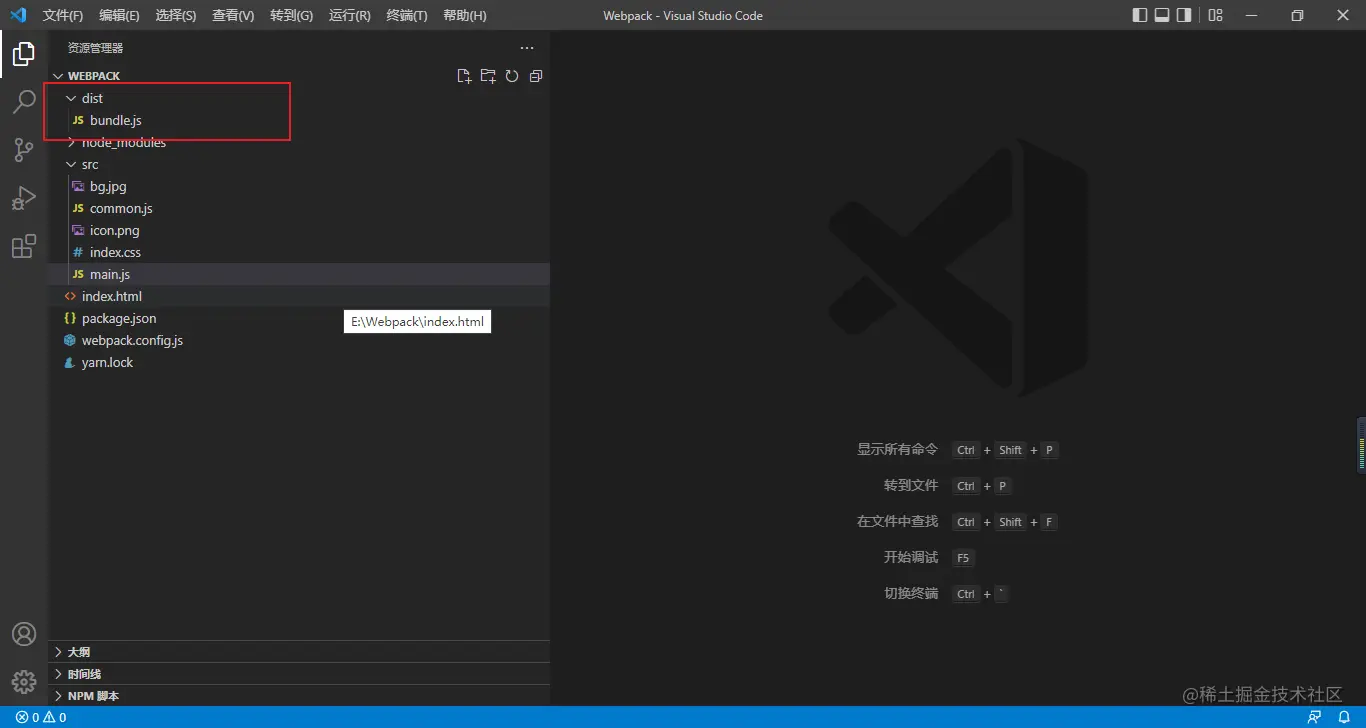Open the webpack.config.js file
Viewport: 1366px width, 728px height.
299,340
